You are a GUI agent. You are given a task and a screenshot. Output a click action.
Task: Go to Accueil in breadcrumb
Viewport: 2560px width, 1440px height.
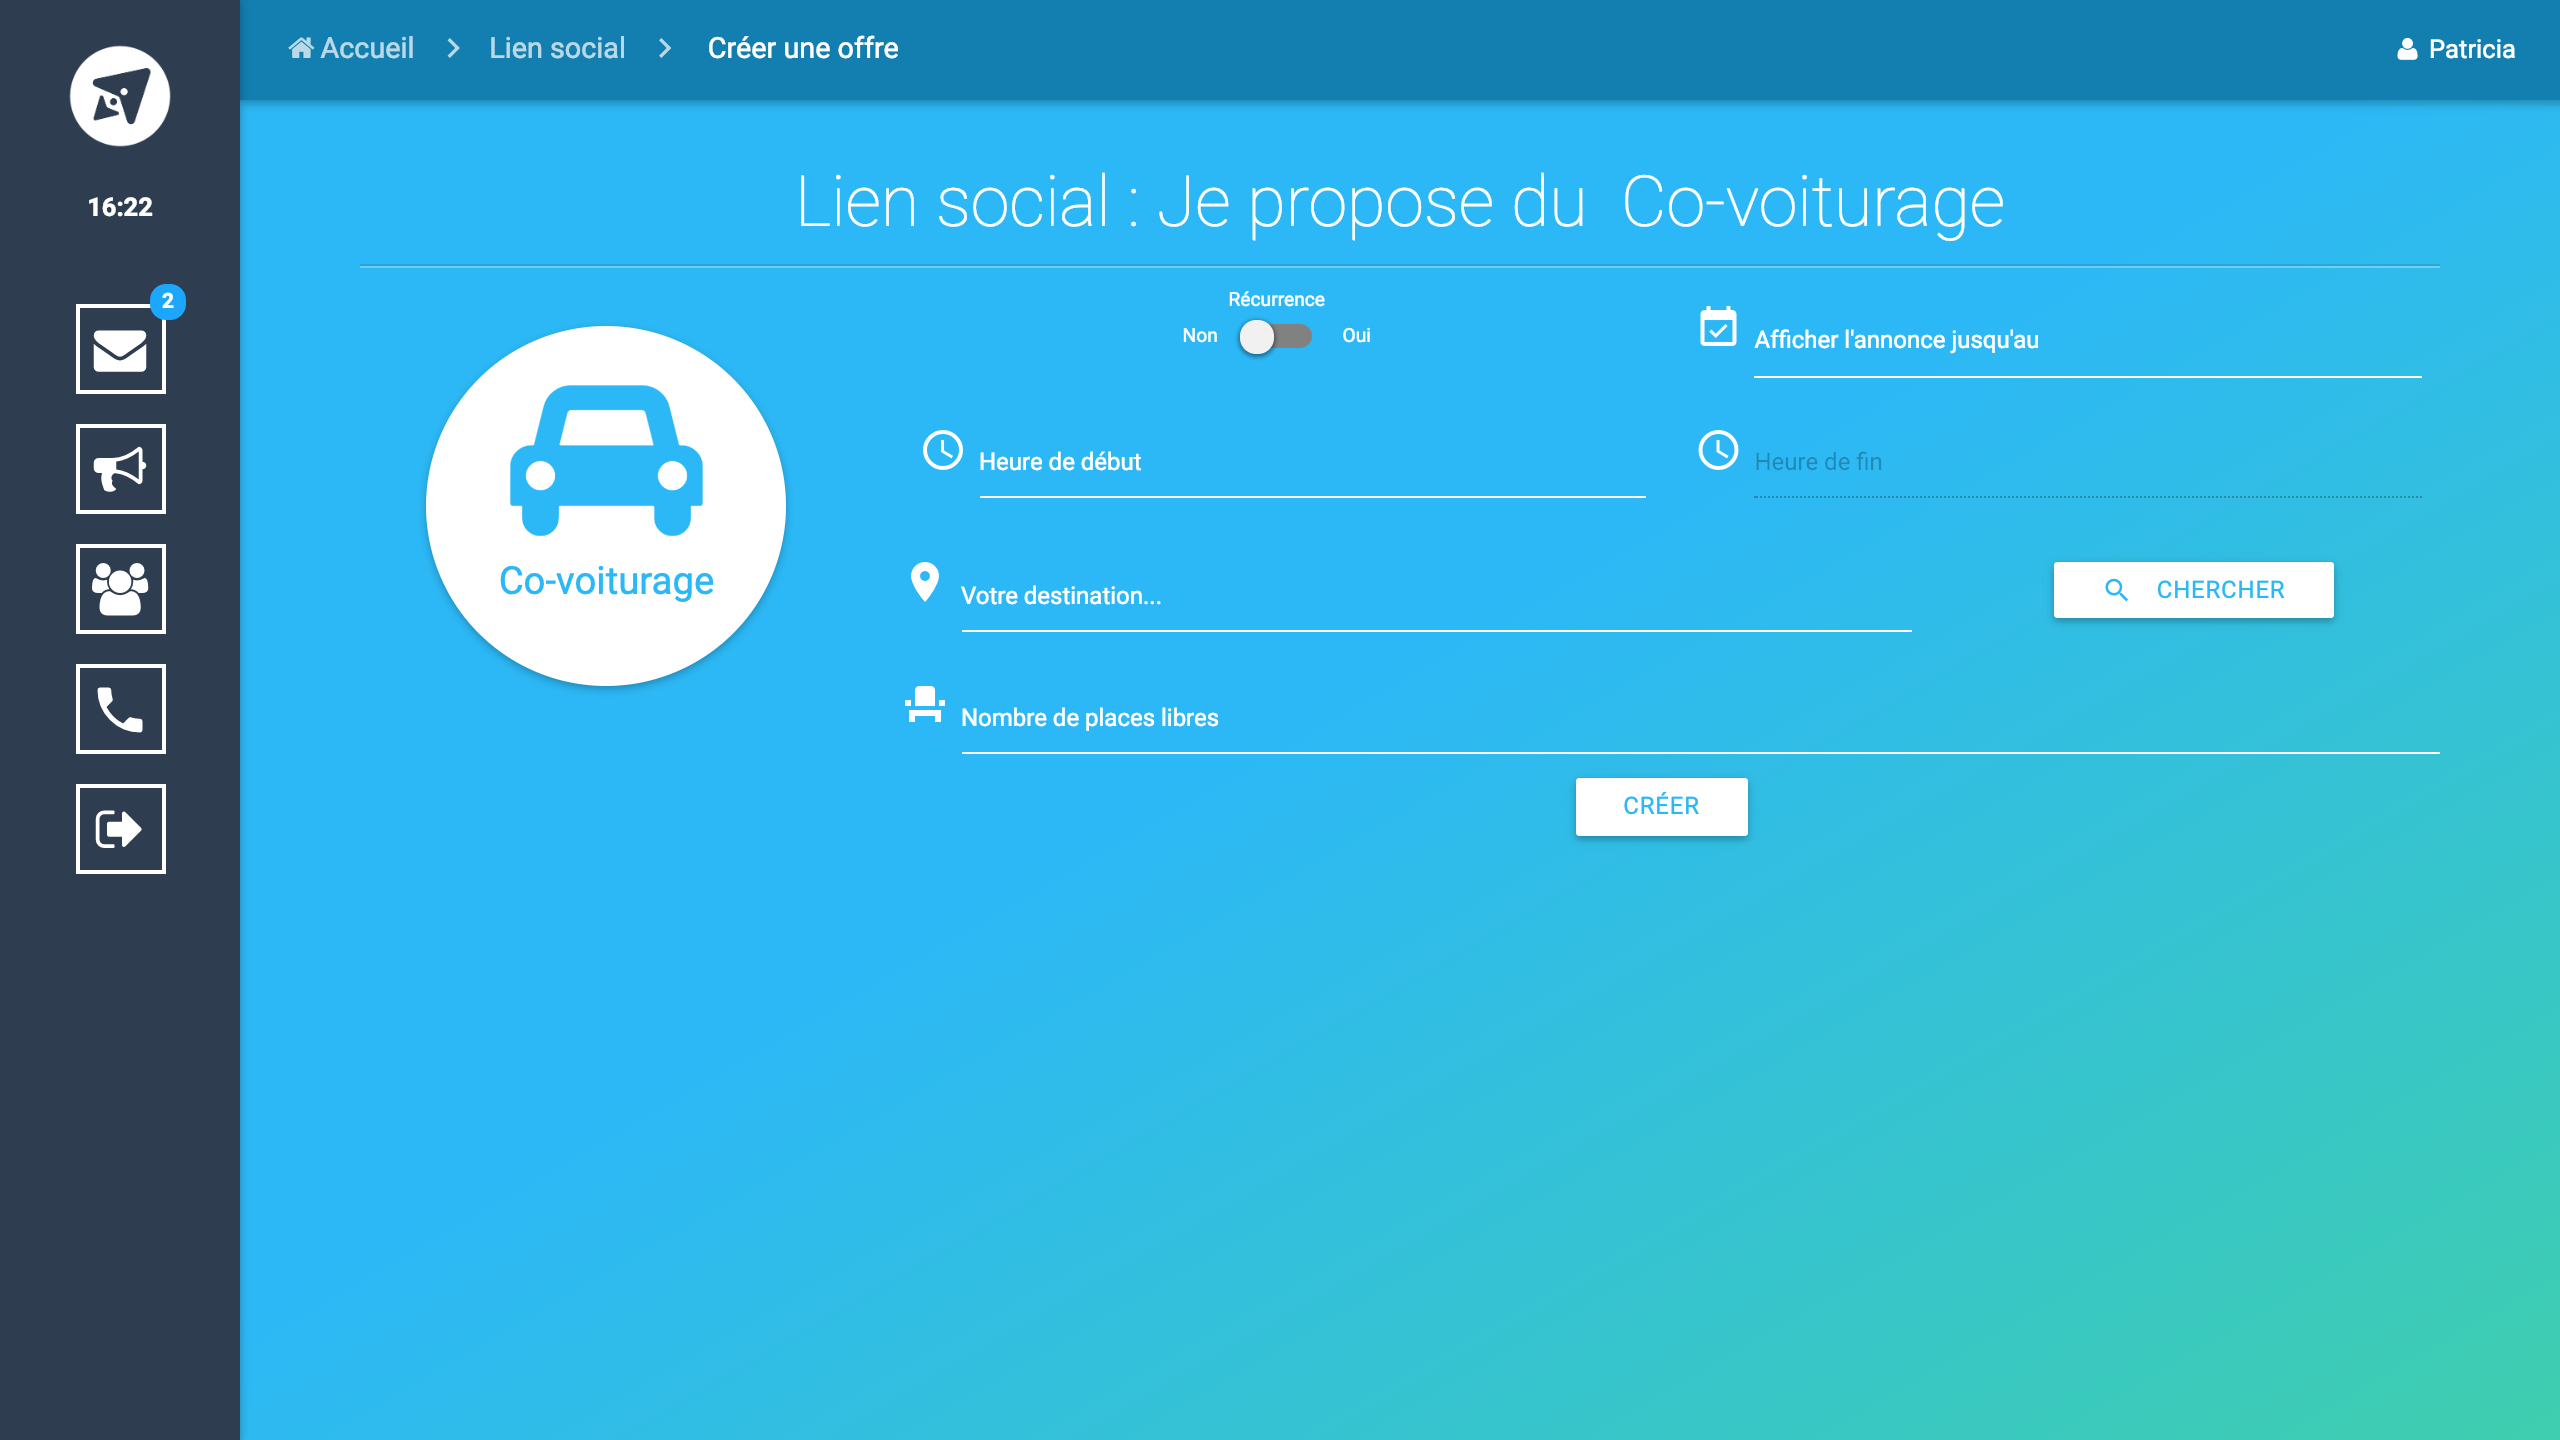pos(352,48)
